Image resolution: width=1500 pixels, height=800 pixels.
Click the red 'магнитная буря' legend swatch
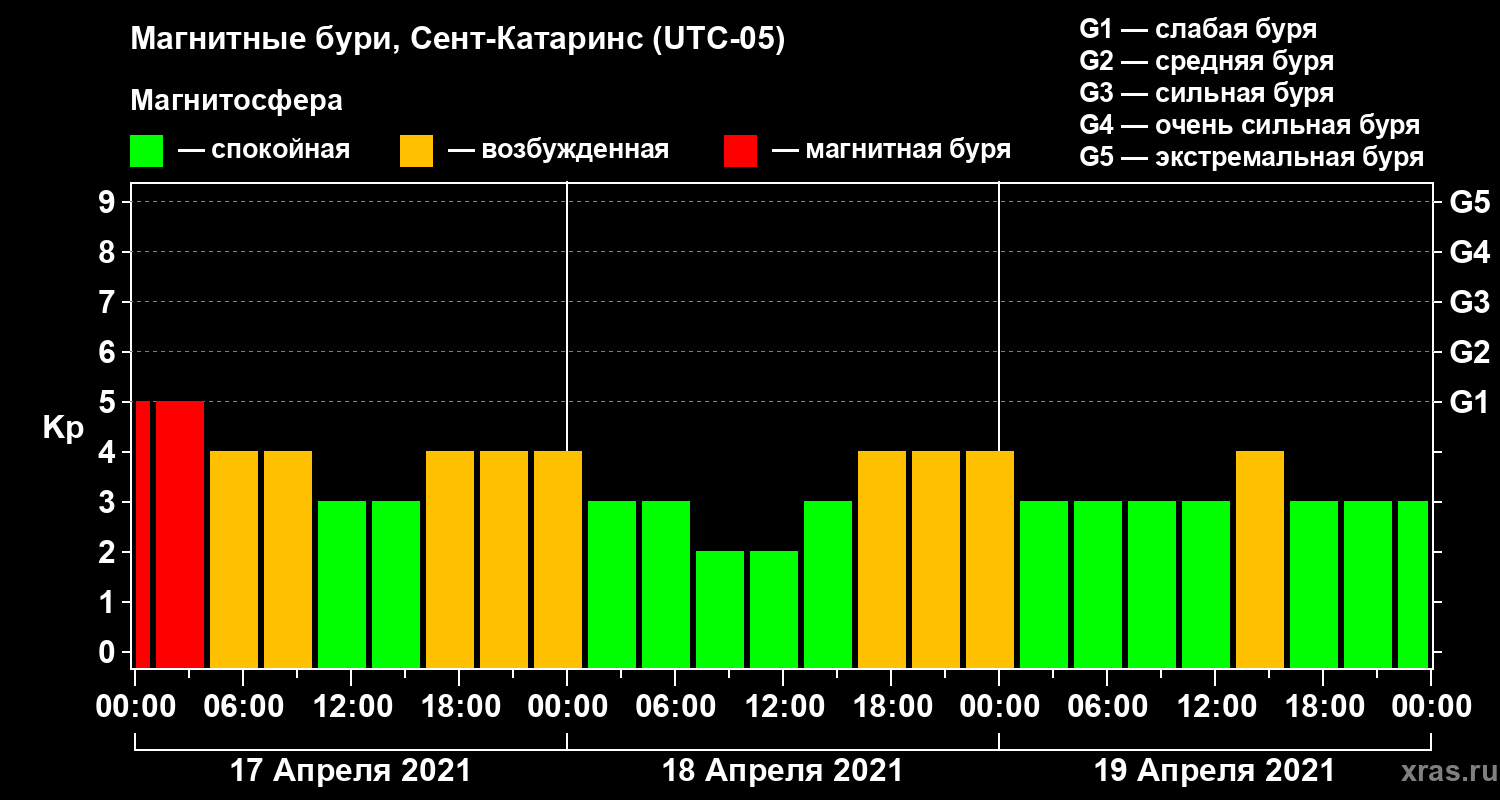(x=740, y=151)
